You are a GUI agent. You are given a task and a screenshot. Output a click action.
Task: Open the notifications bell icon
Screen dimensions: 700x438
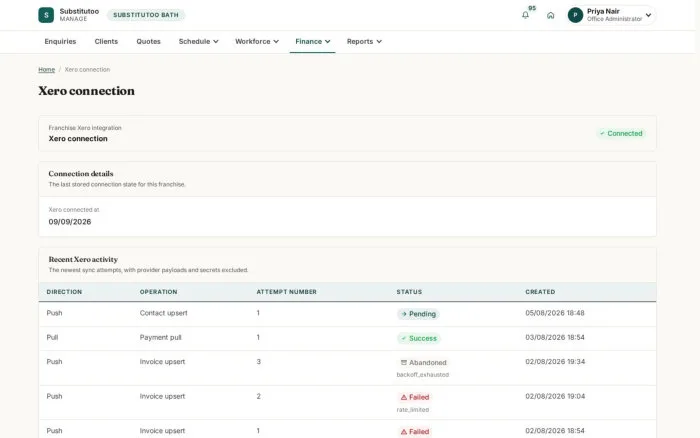(525, 15)
